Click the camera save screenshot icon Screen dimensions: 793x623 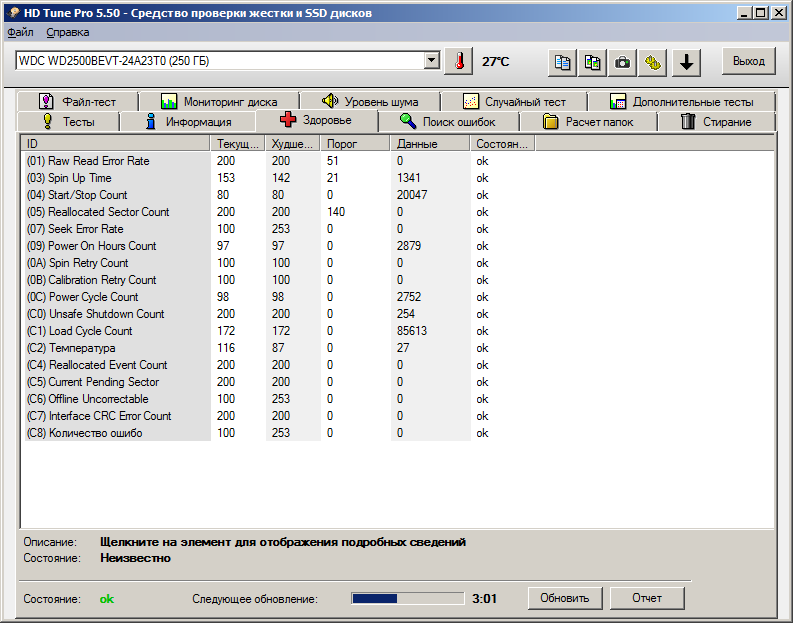click(x=623, y=62)
